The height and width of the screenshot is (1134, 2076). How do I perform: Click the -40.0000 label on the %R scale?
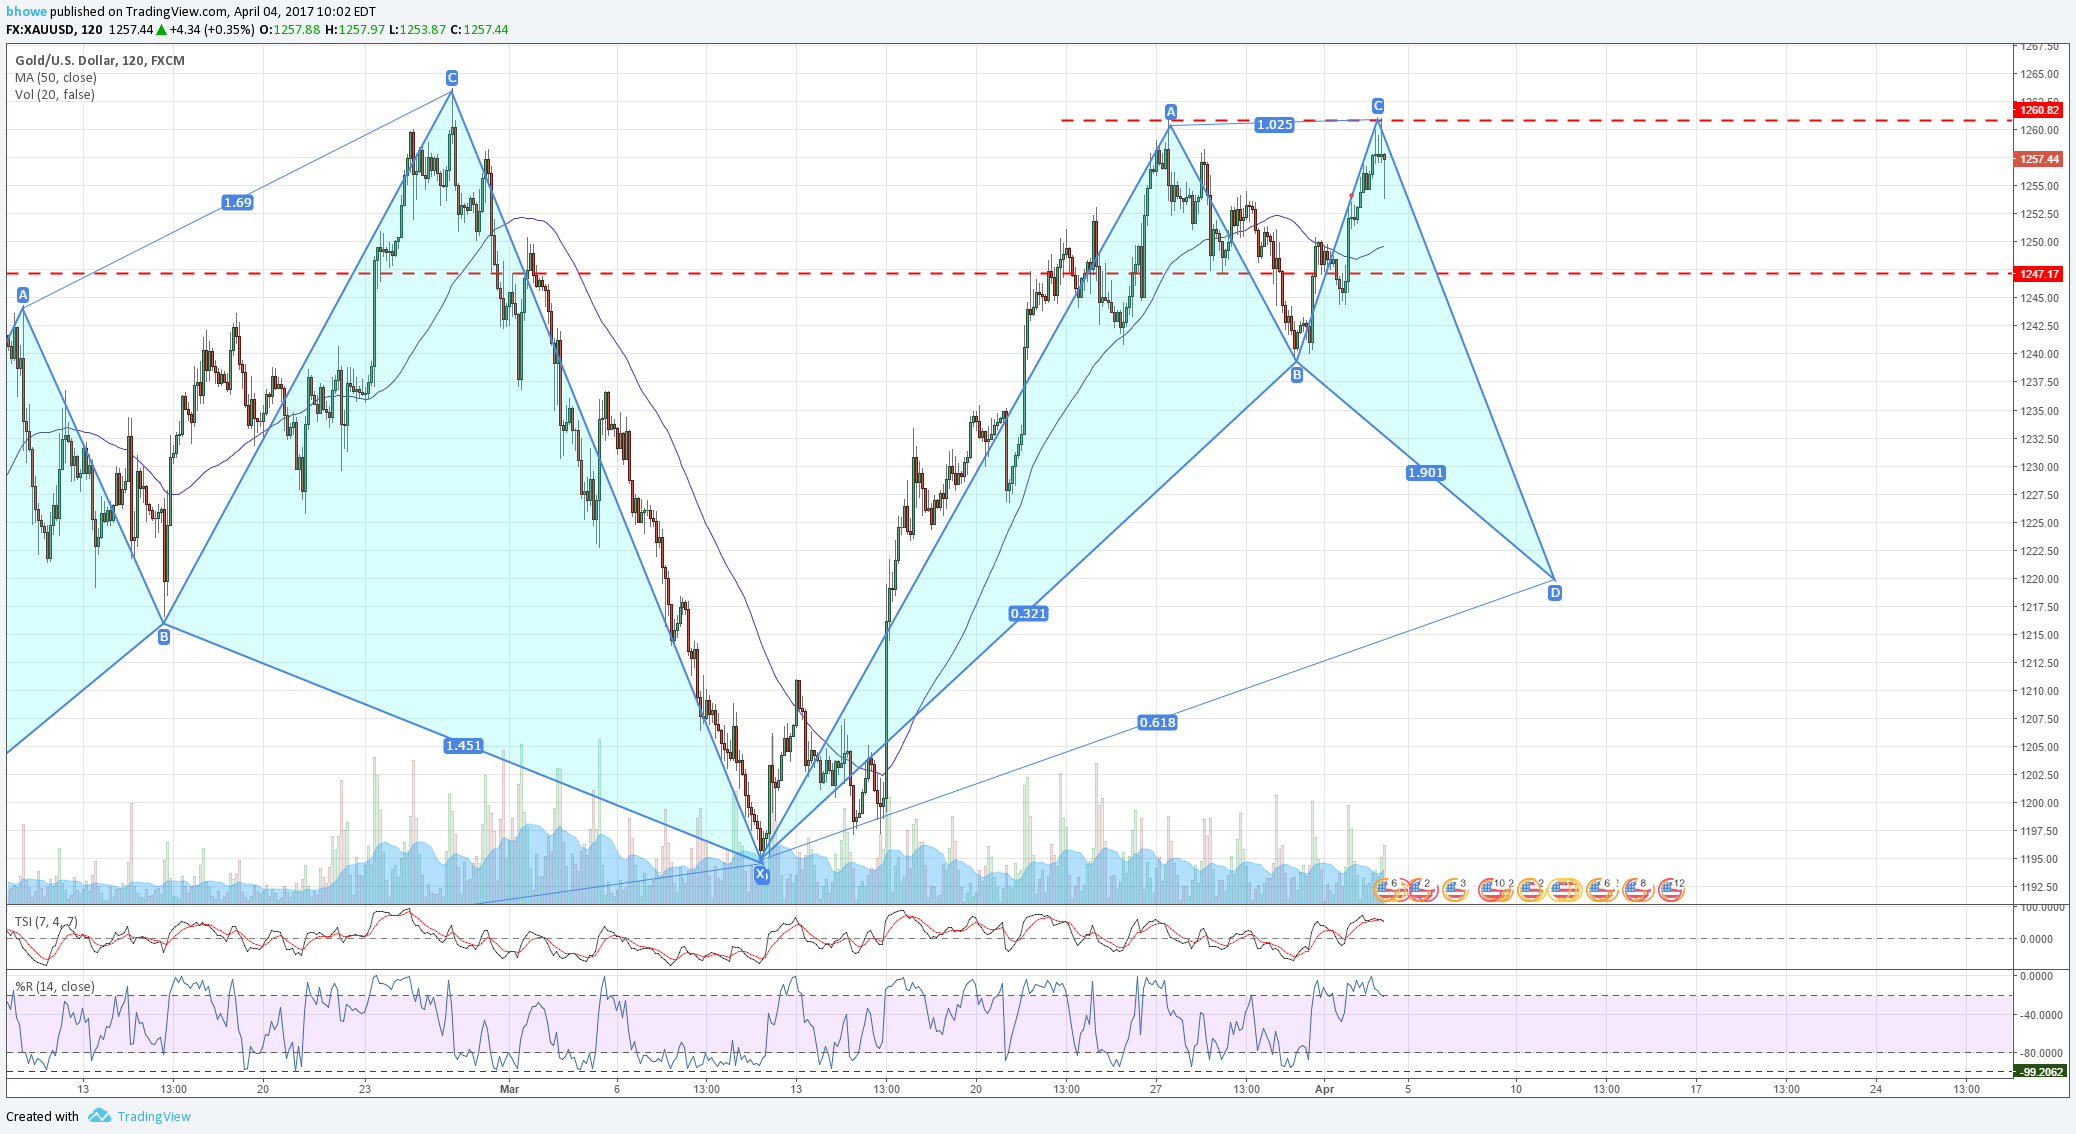click(x=2039, y=1015)
